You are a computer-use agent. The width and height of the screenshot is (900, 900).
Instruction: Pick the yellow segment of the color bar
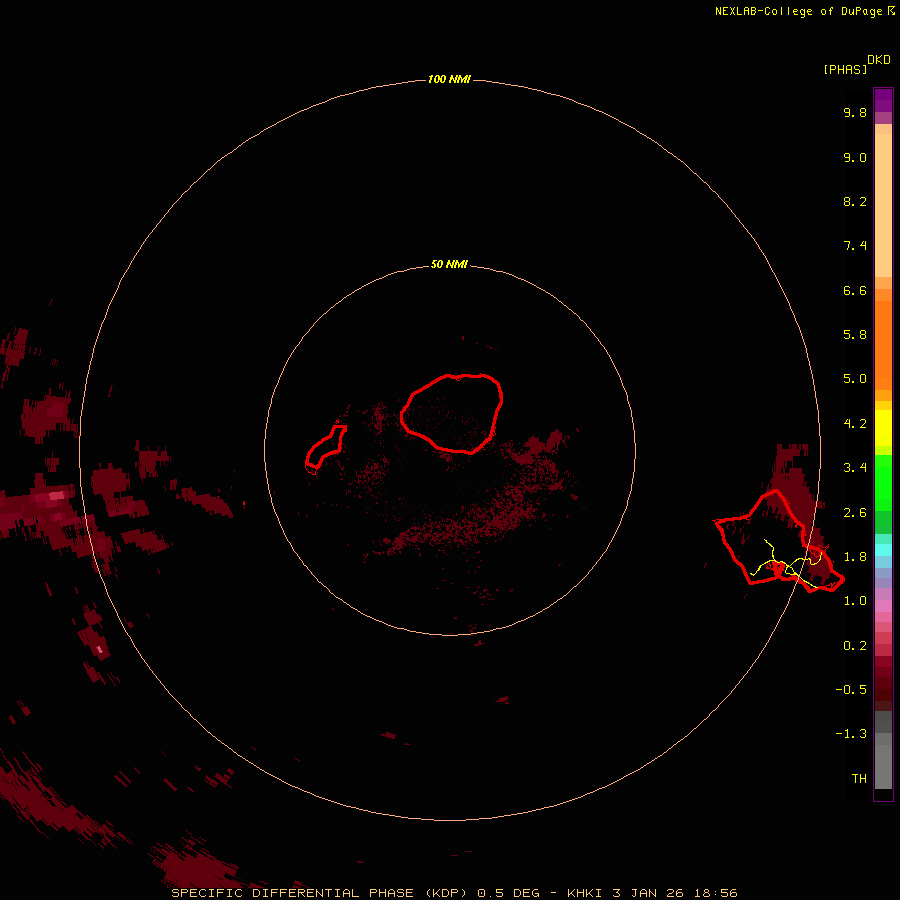pos(883,428)
